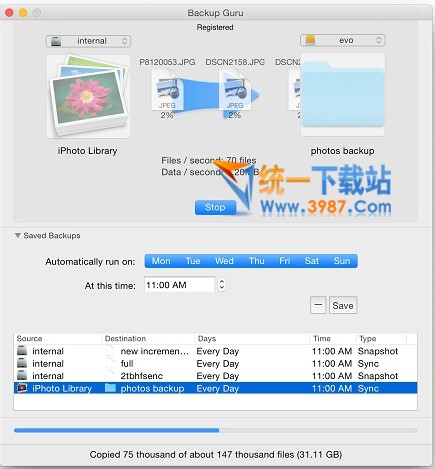Save the backup schedule

point(343,305)
